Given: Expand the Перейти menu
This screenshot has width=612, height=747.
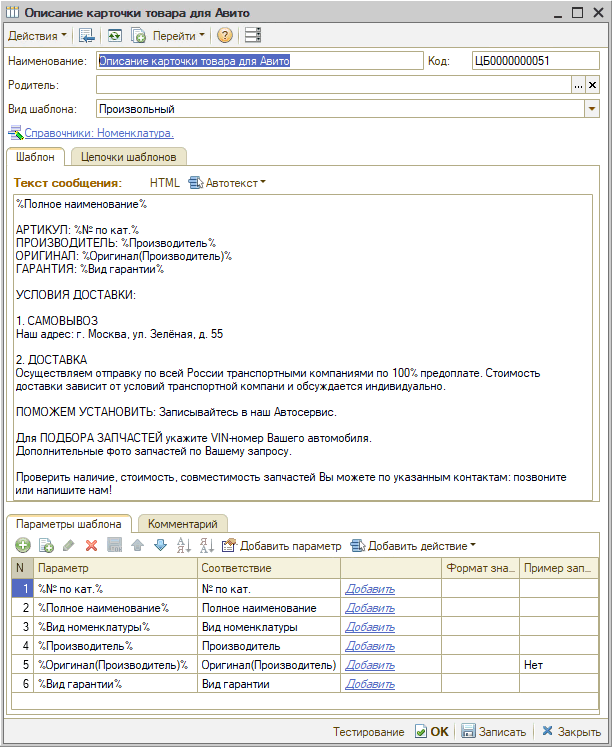Looking at the screenshot, I should coord(178,35).
